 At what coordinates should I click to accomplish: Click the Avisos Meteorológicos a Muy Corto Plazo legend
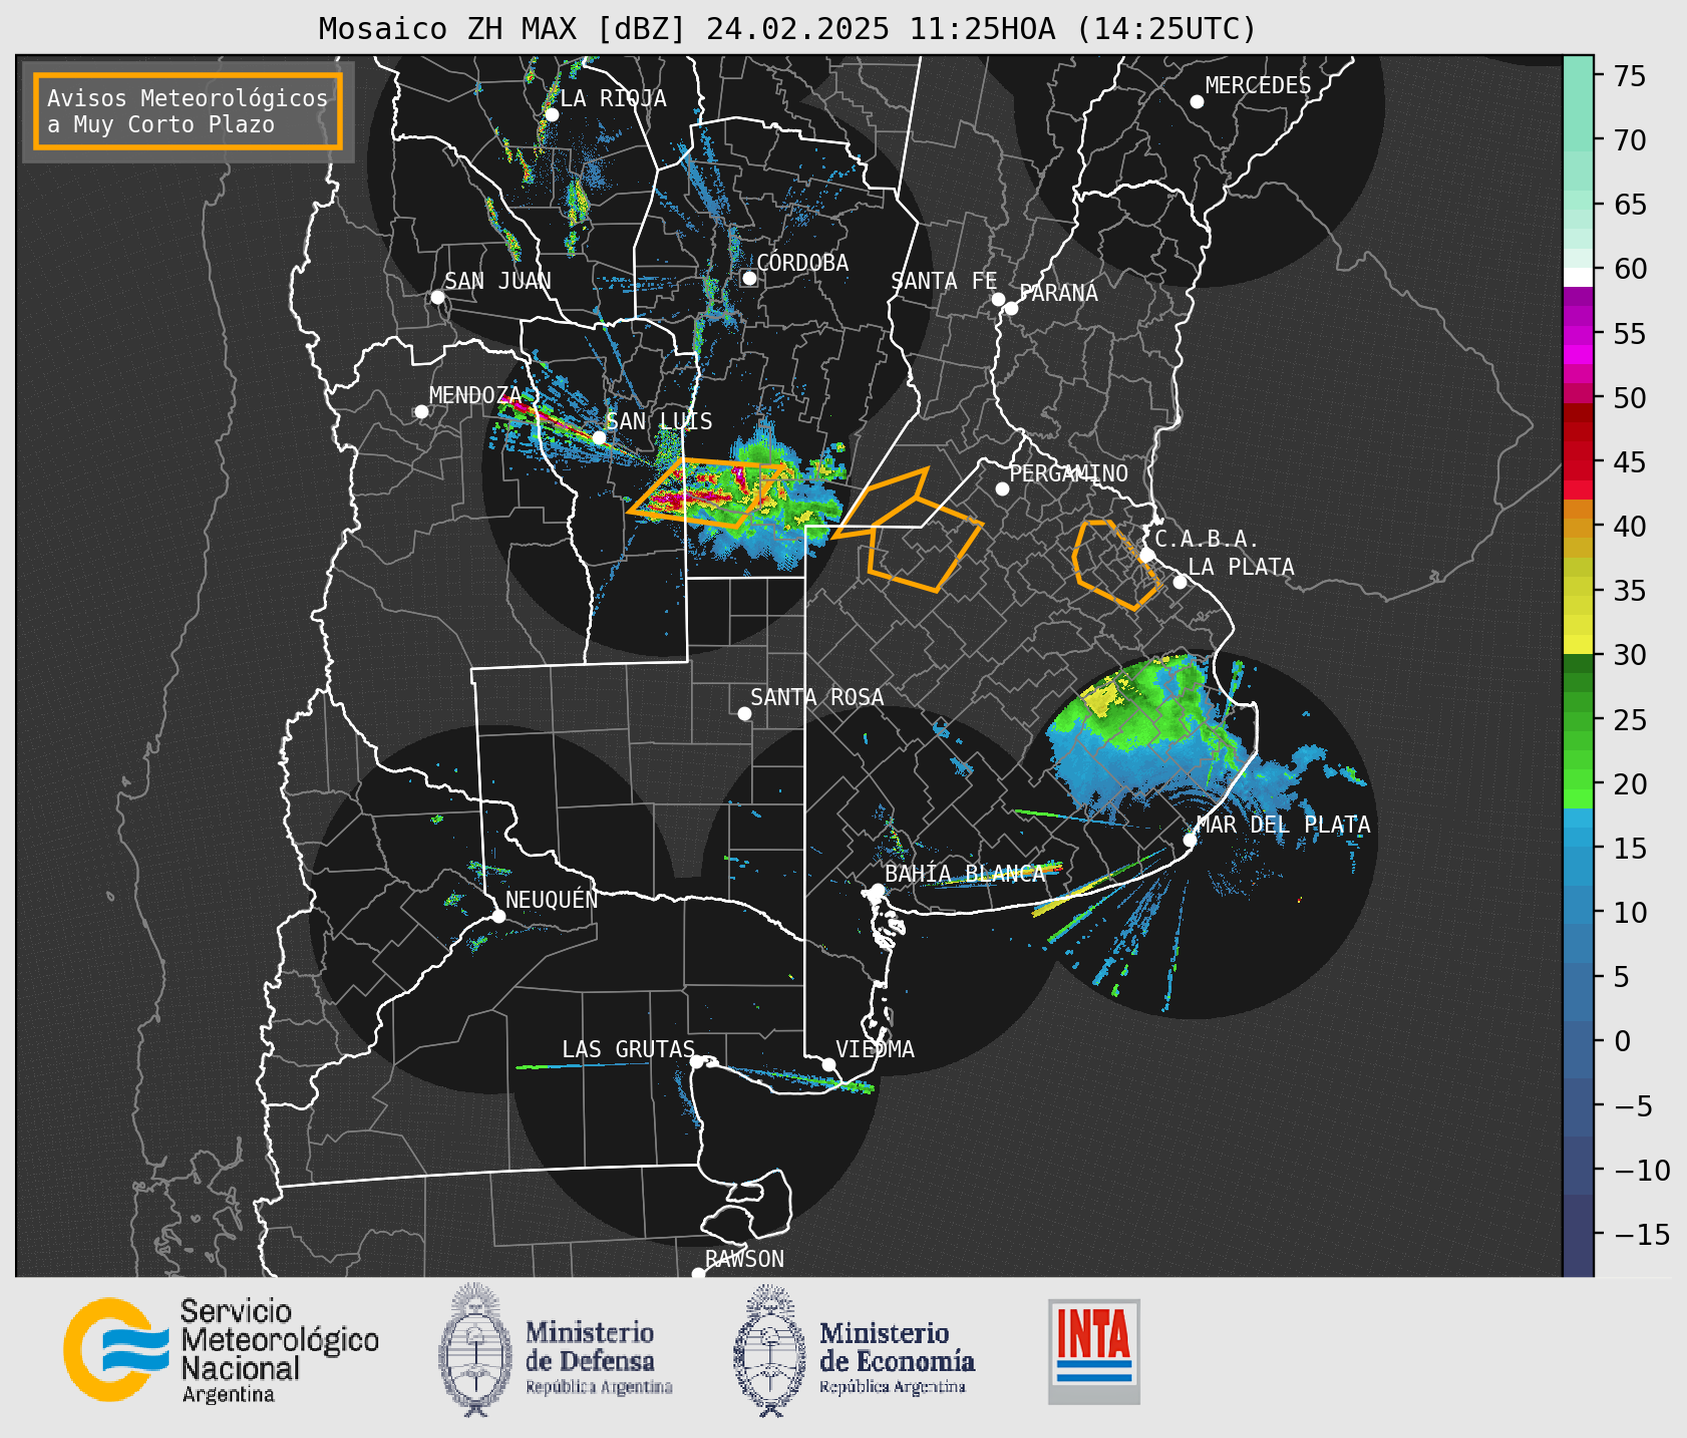click(188, 111)
